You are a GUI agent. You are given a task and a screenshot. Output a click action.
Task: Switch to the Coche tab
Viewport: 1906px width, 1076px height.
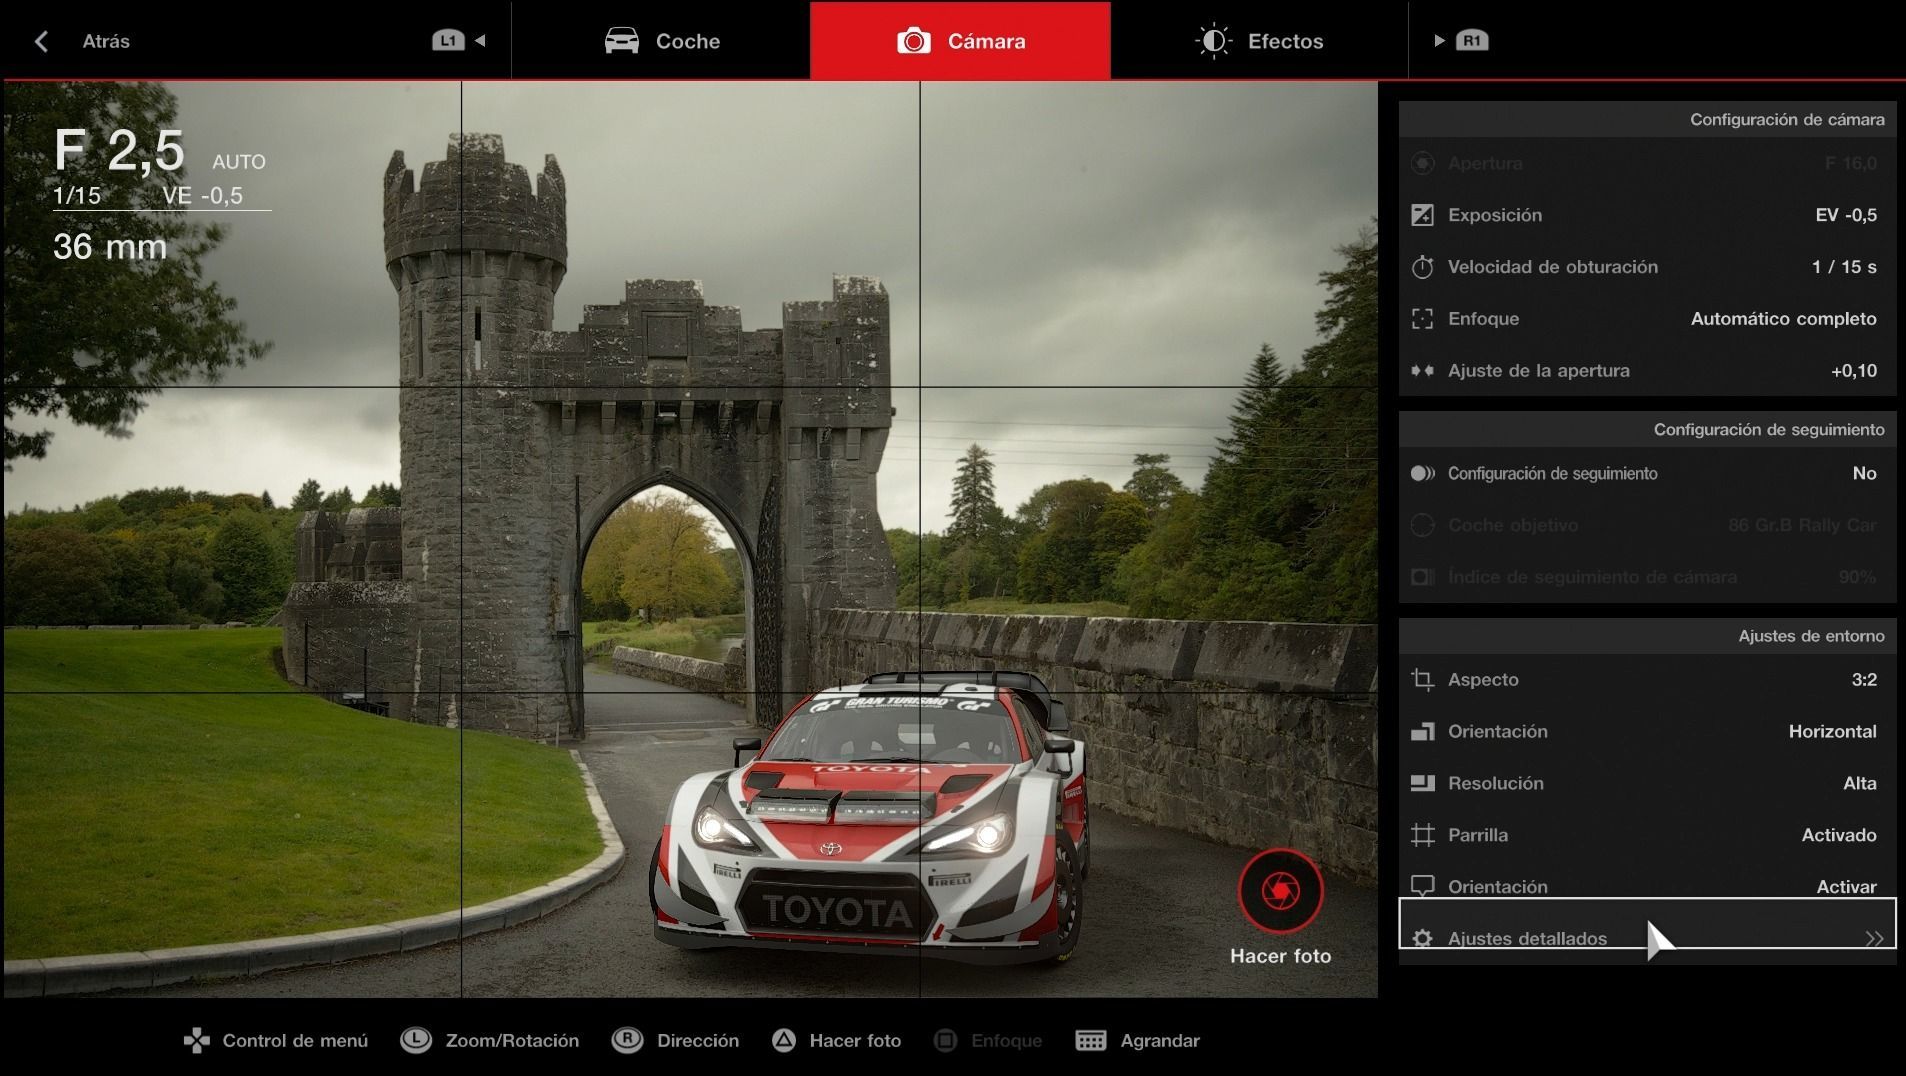click(662, 41)
